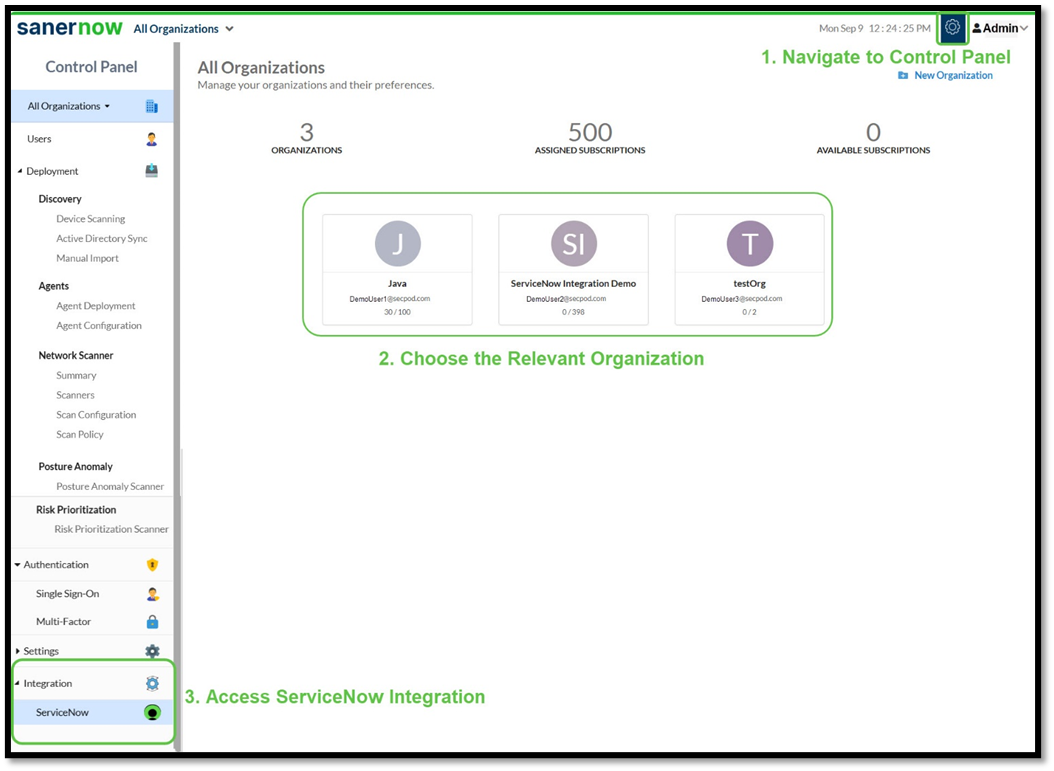Screen dimensions: 1054x771
Task: Open the Users menu item
Action: [39, 139]
